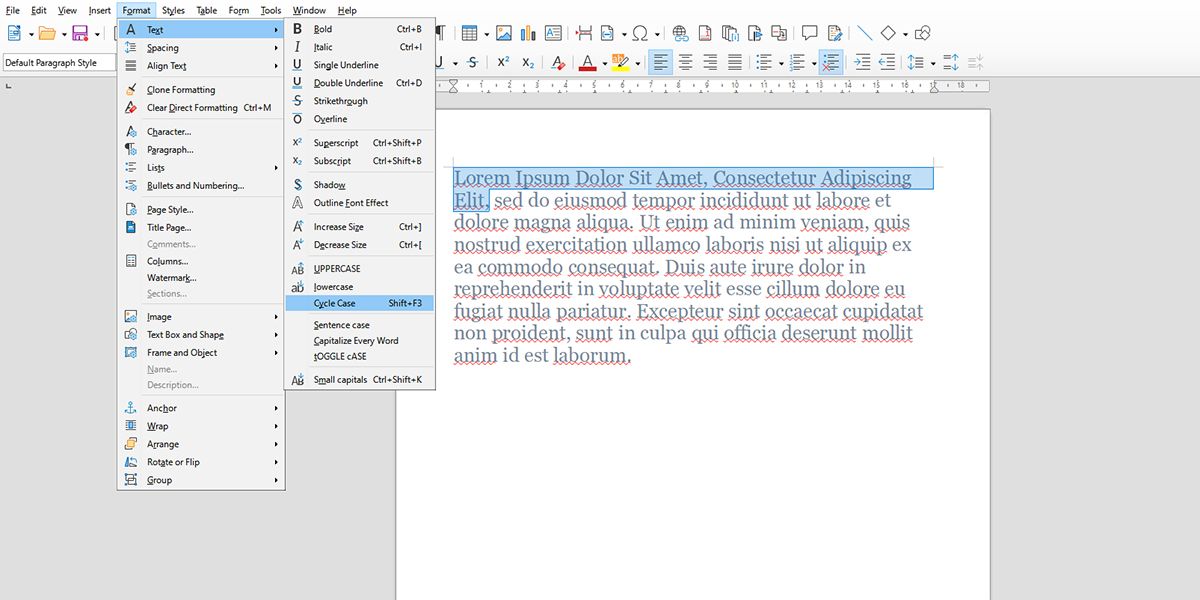Open the Window menu
This screenshot has height=600, width=1200.
tap(308, 10)
